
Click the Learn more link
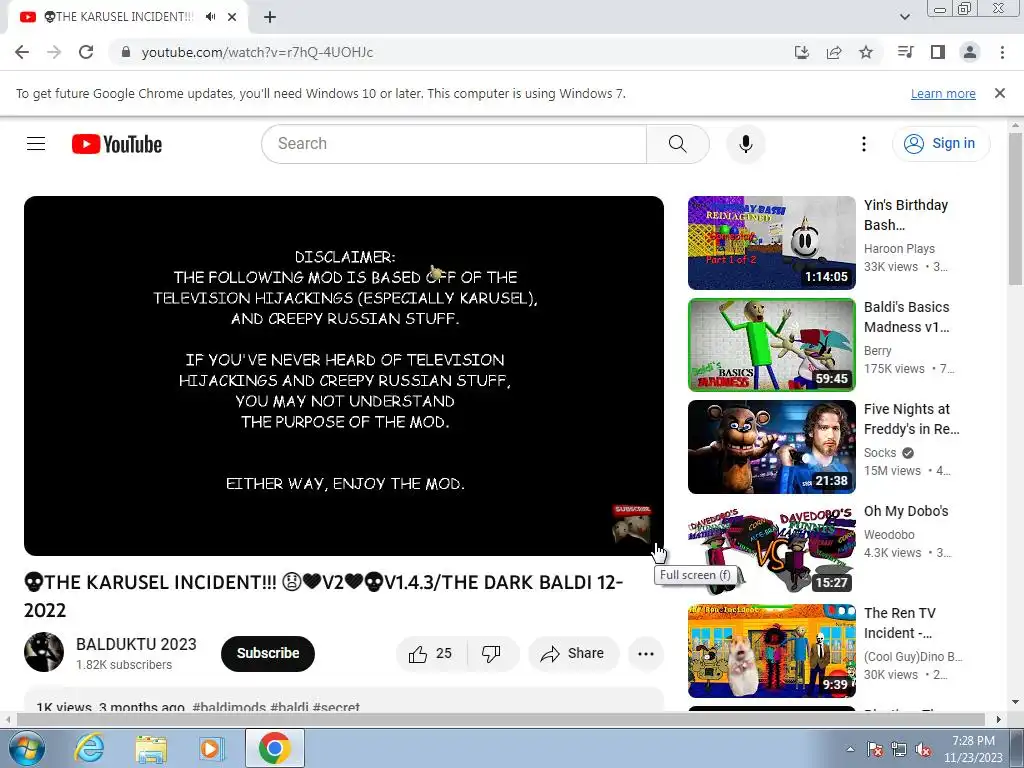[x=943, y=93]
